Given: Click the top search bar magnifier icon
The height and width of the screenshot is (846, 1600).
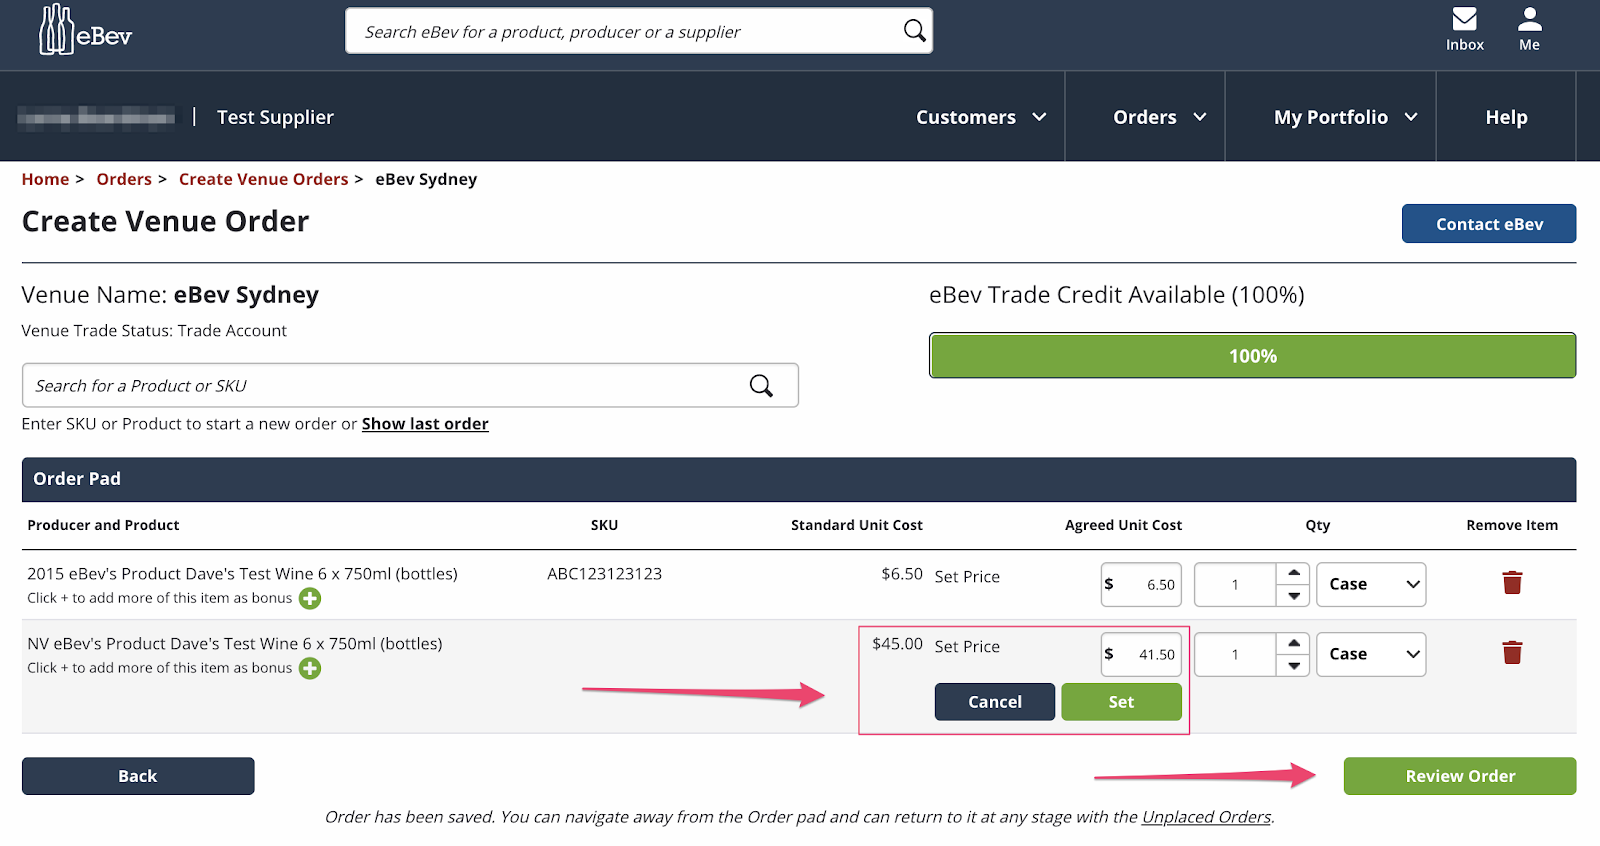Looking at the screenshot, I should pos(914,31).
